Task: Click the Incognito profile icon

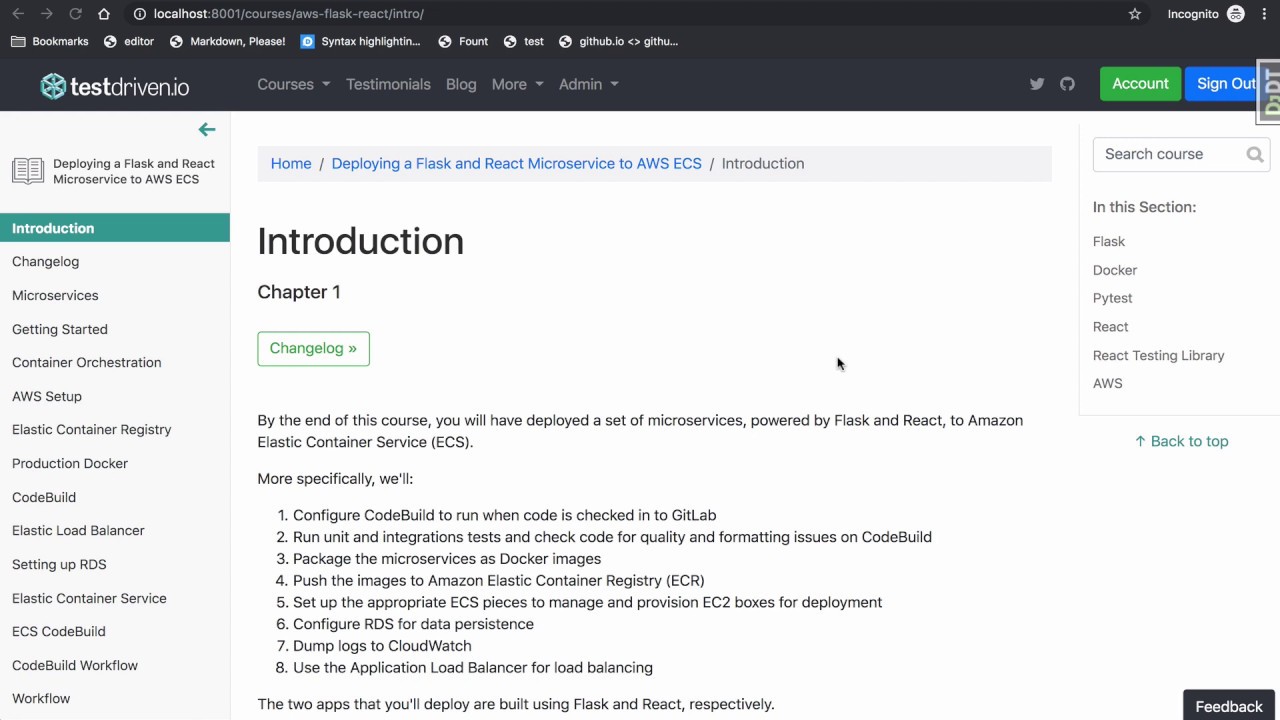Action: 1236,14
